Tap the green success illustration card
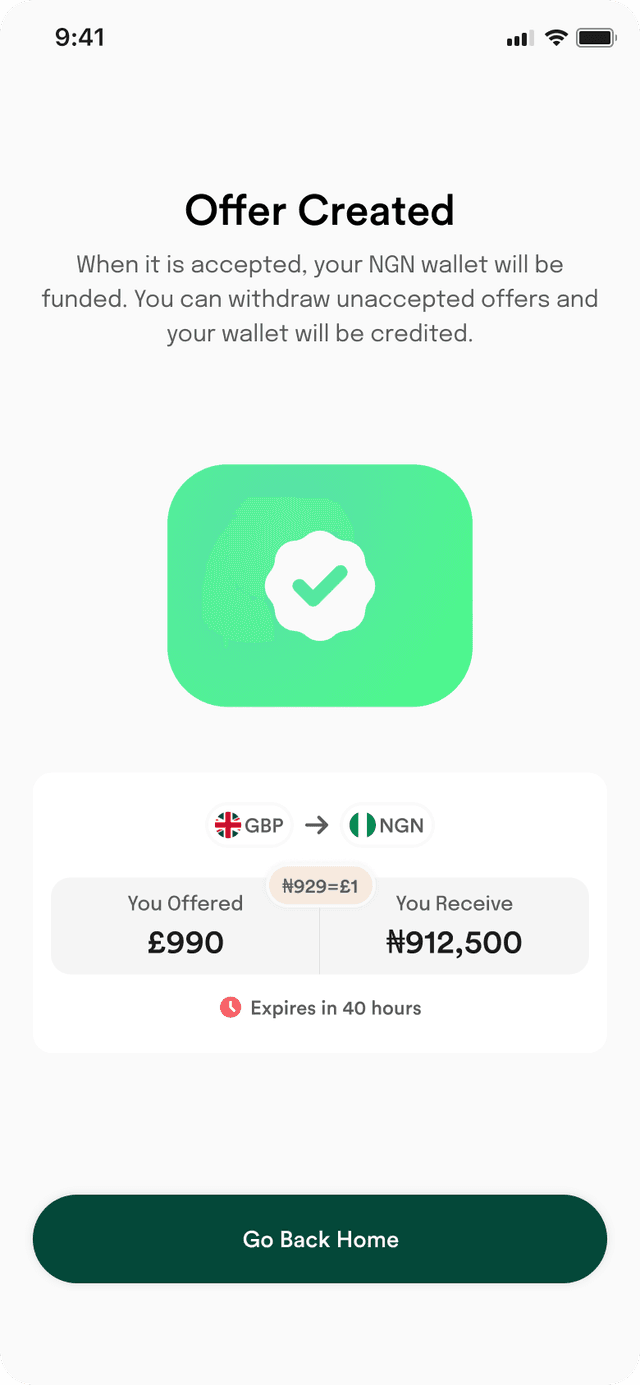This screenshot has height=1385, width=640. click(320, 586)
